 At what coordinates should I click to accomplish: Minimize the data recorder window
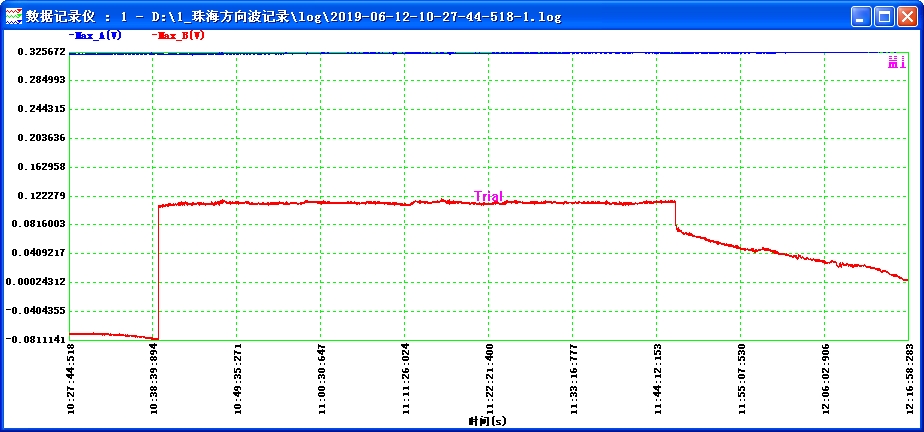[861, 17]
